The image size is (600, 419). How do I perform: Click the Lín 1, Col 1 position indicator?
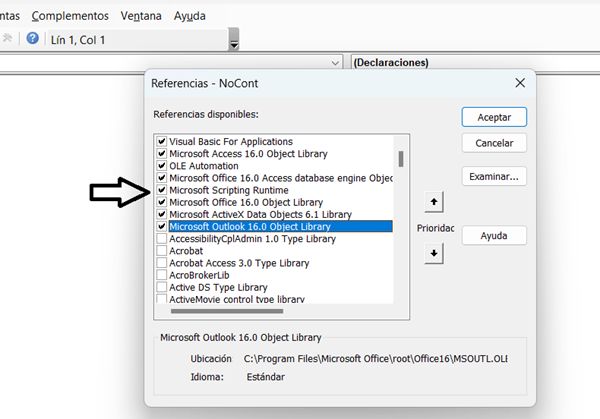[x=78, y=40]
